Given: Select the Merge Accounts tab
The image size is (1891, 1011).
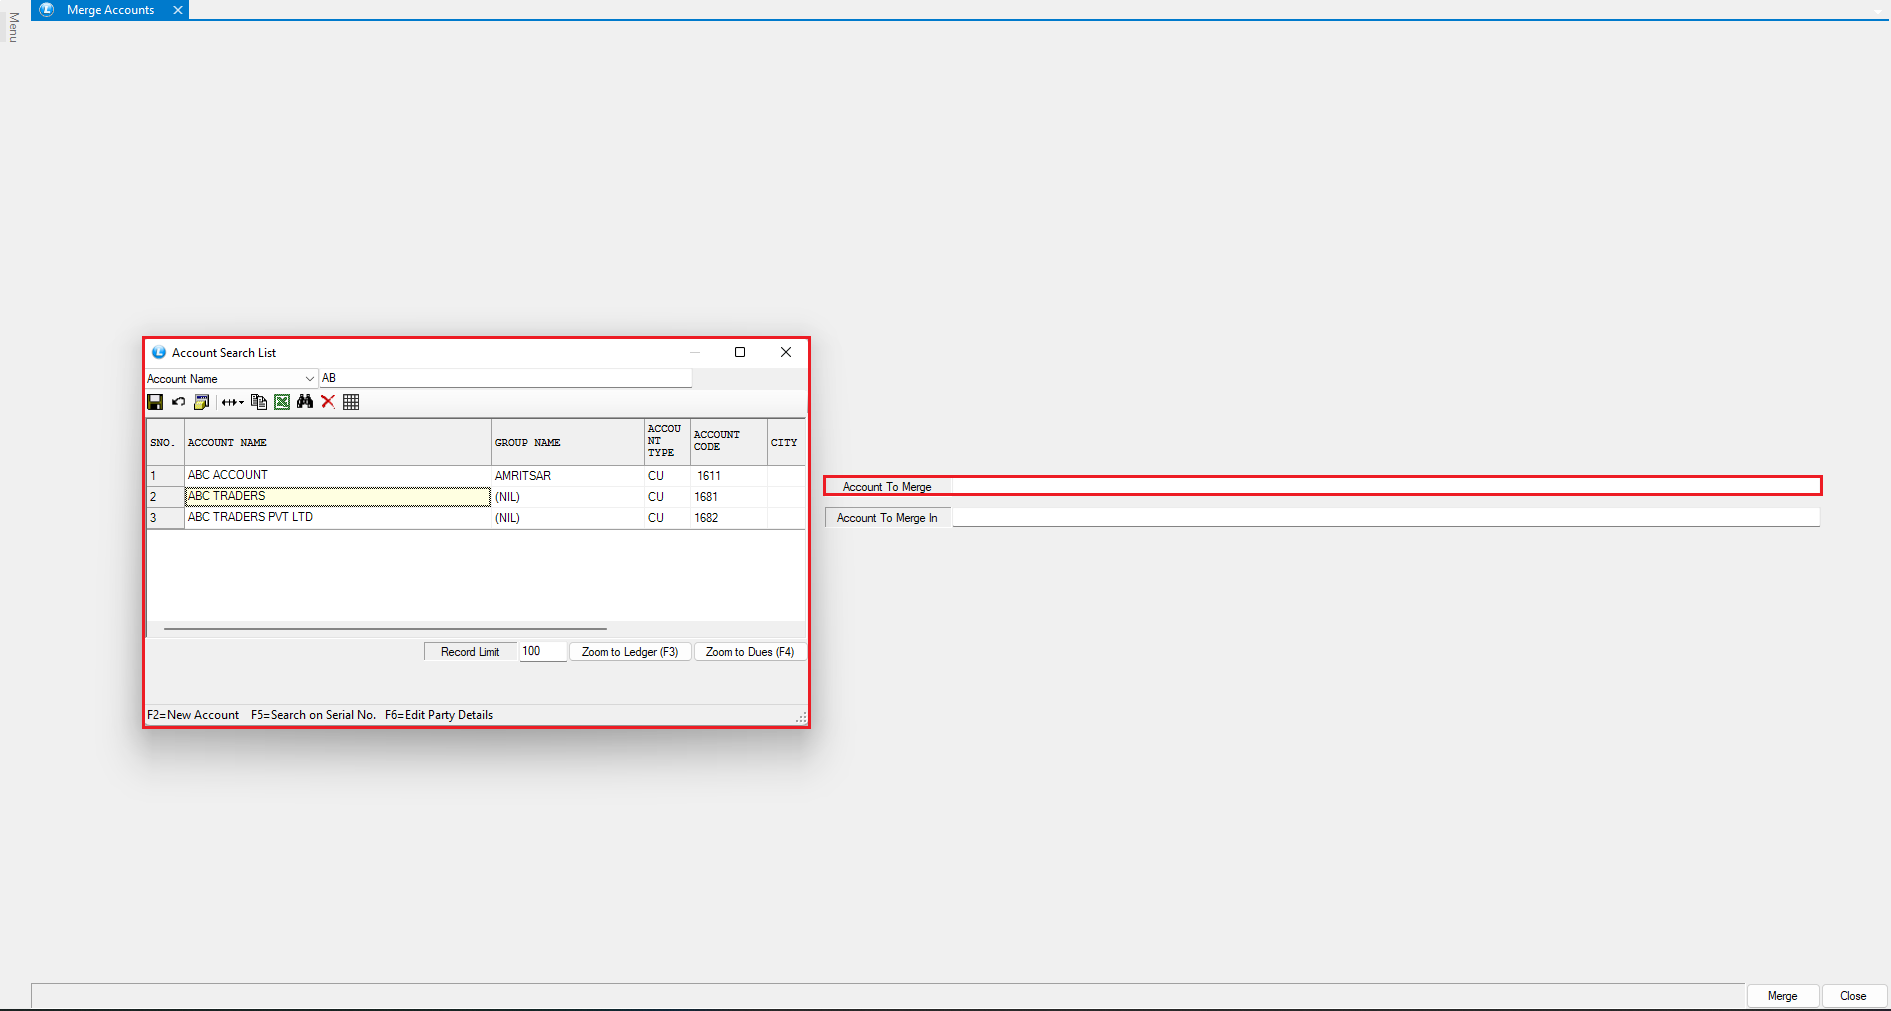Looking at the screenshot, I should (110, 10).
